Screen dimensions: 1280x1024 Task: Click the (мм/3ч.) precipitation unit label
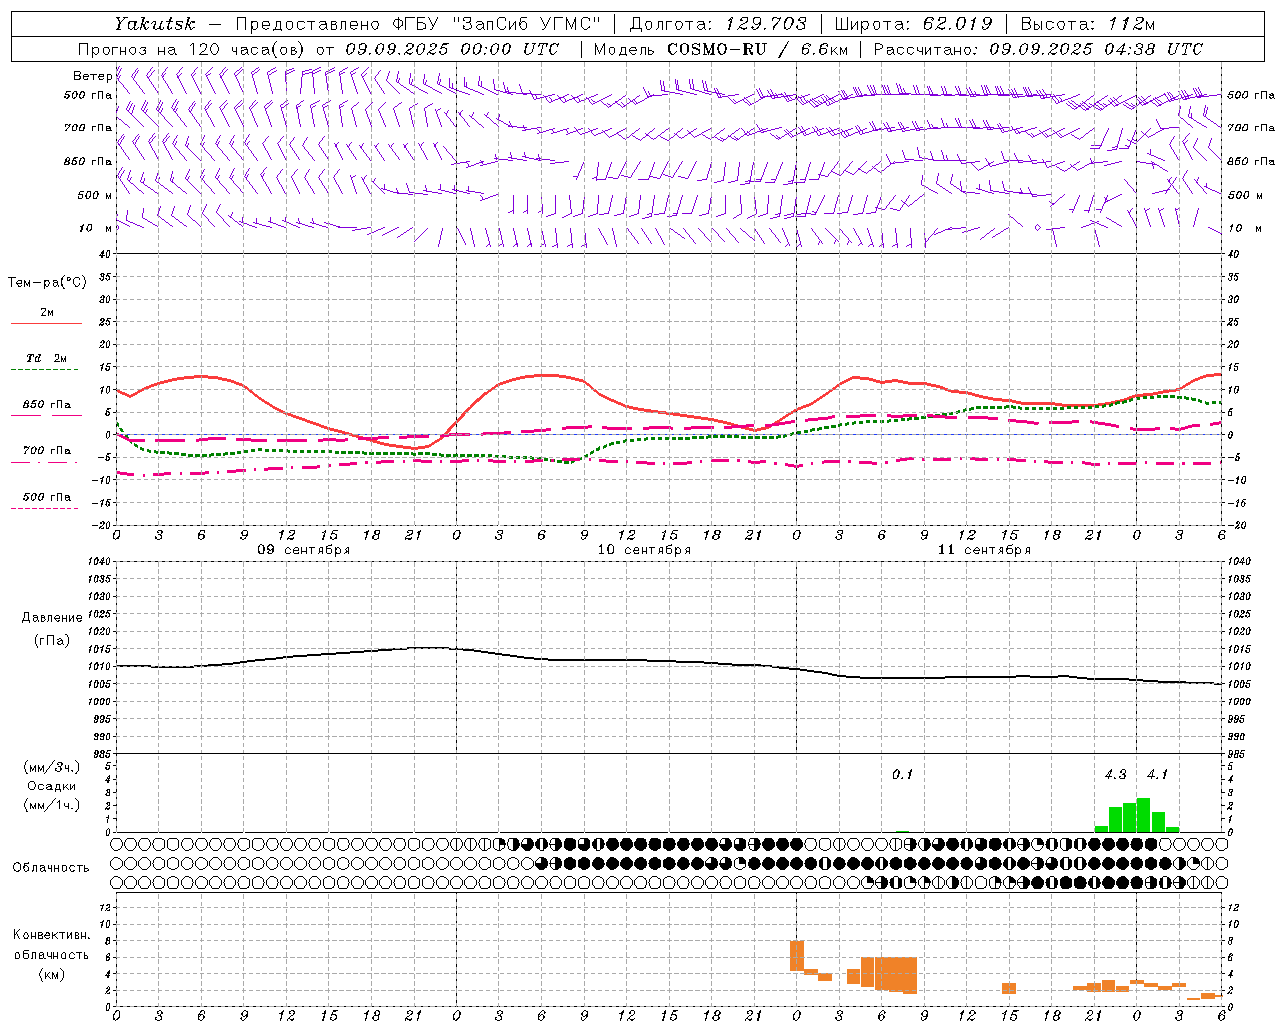point(52,767)
